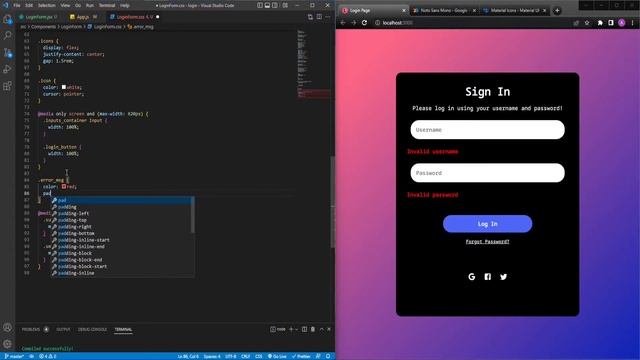Toggle secondary sidebar layout icon in title bar
Viewport: 640px width, 360px height.
(275, 5)
